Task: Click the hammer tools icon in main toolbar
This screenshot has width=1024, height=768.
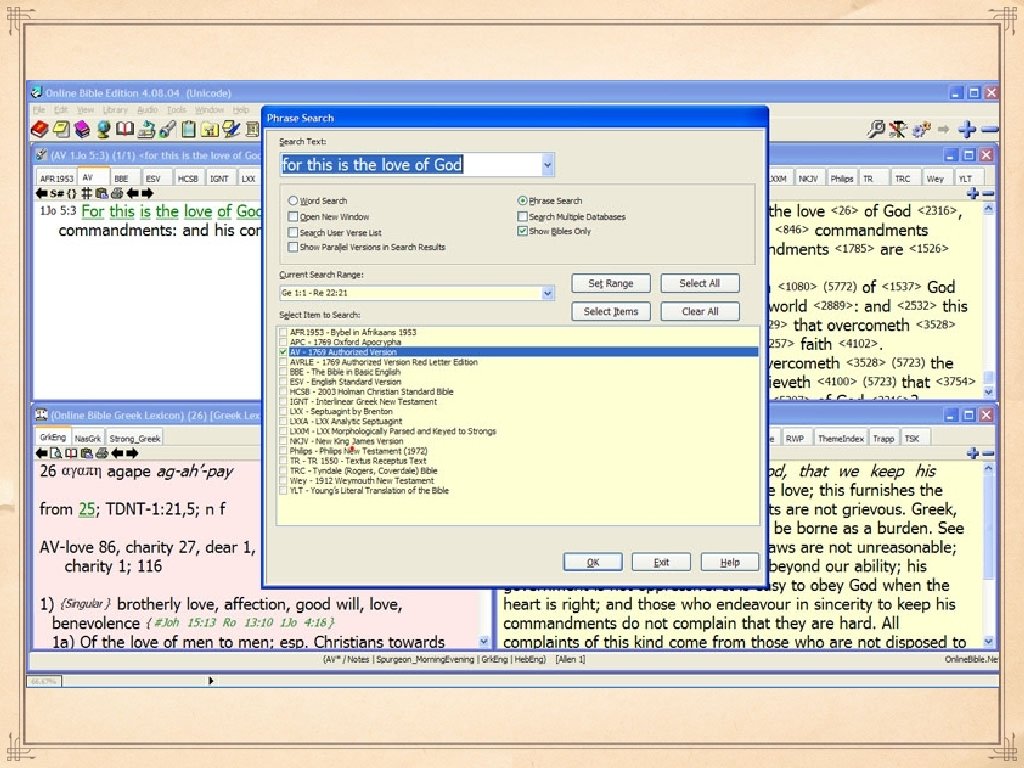Action: [898, 129]
